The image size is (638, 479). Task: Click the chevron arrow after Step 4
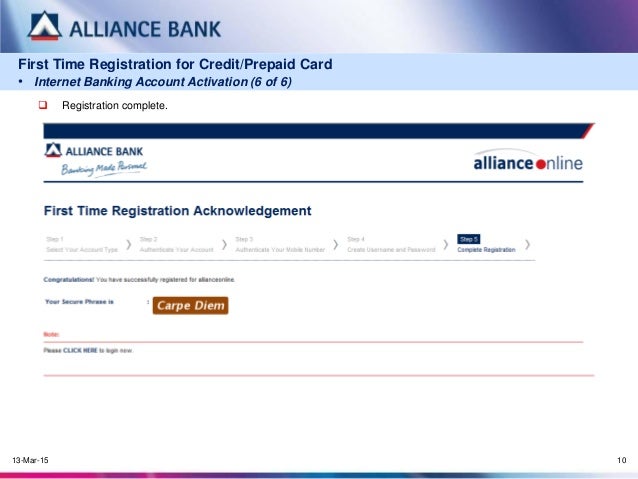click(x=446, y=245)
